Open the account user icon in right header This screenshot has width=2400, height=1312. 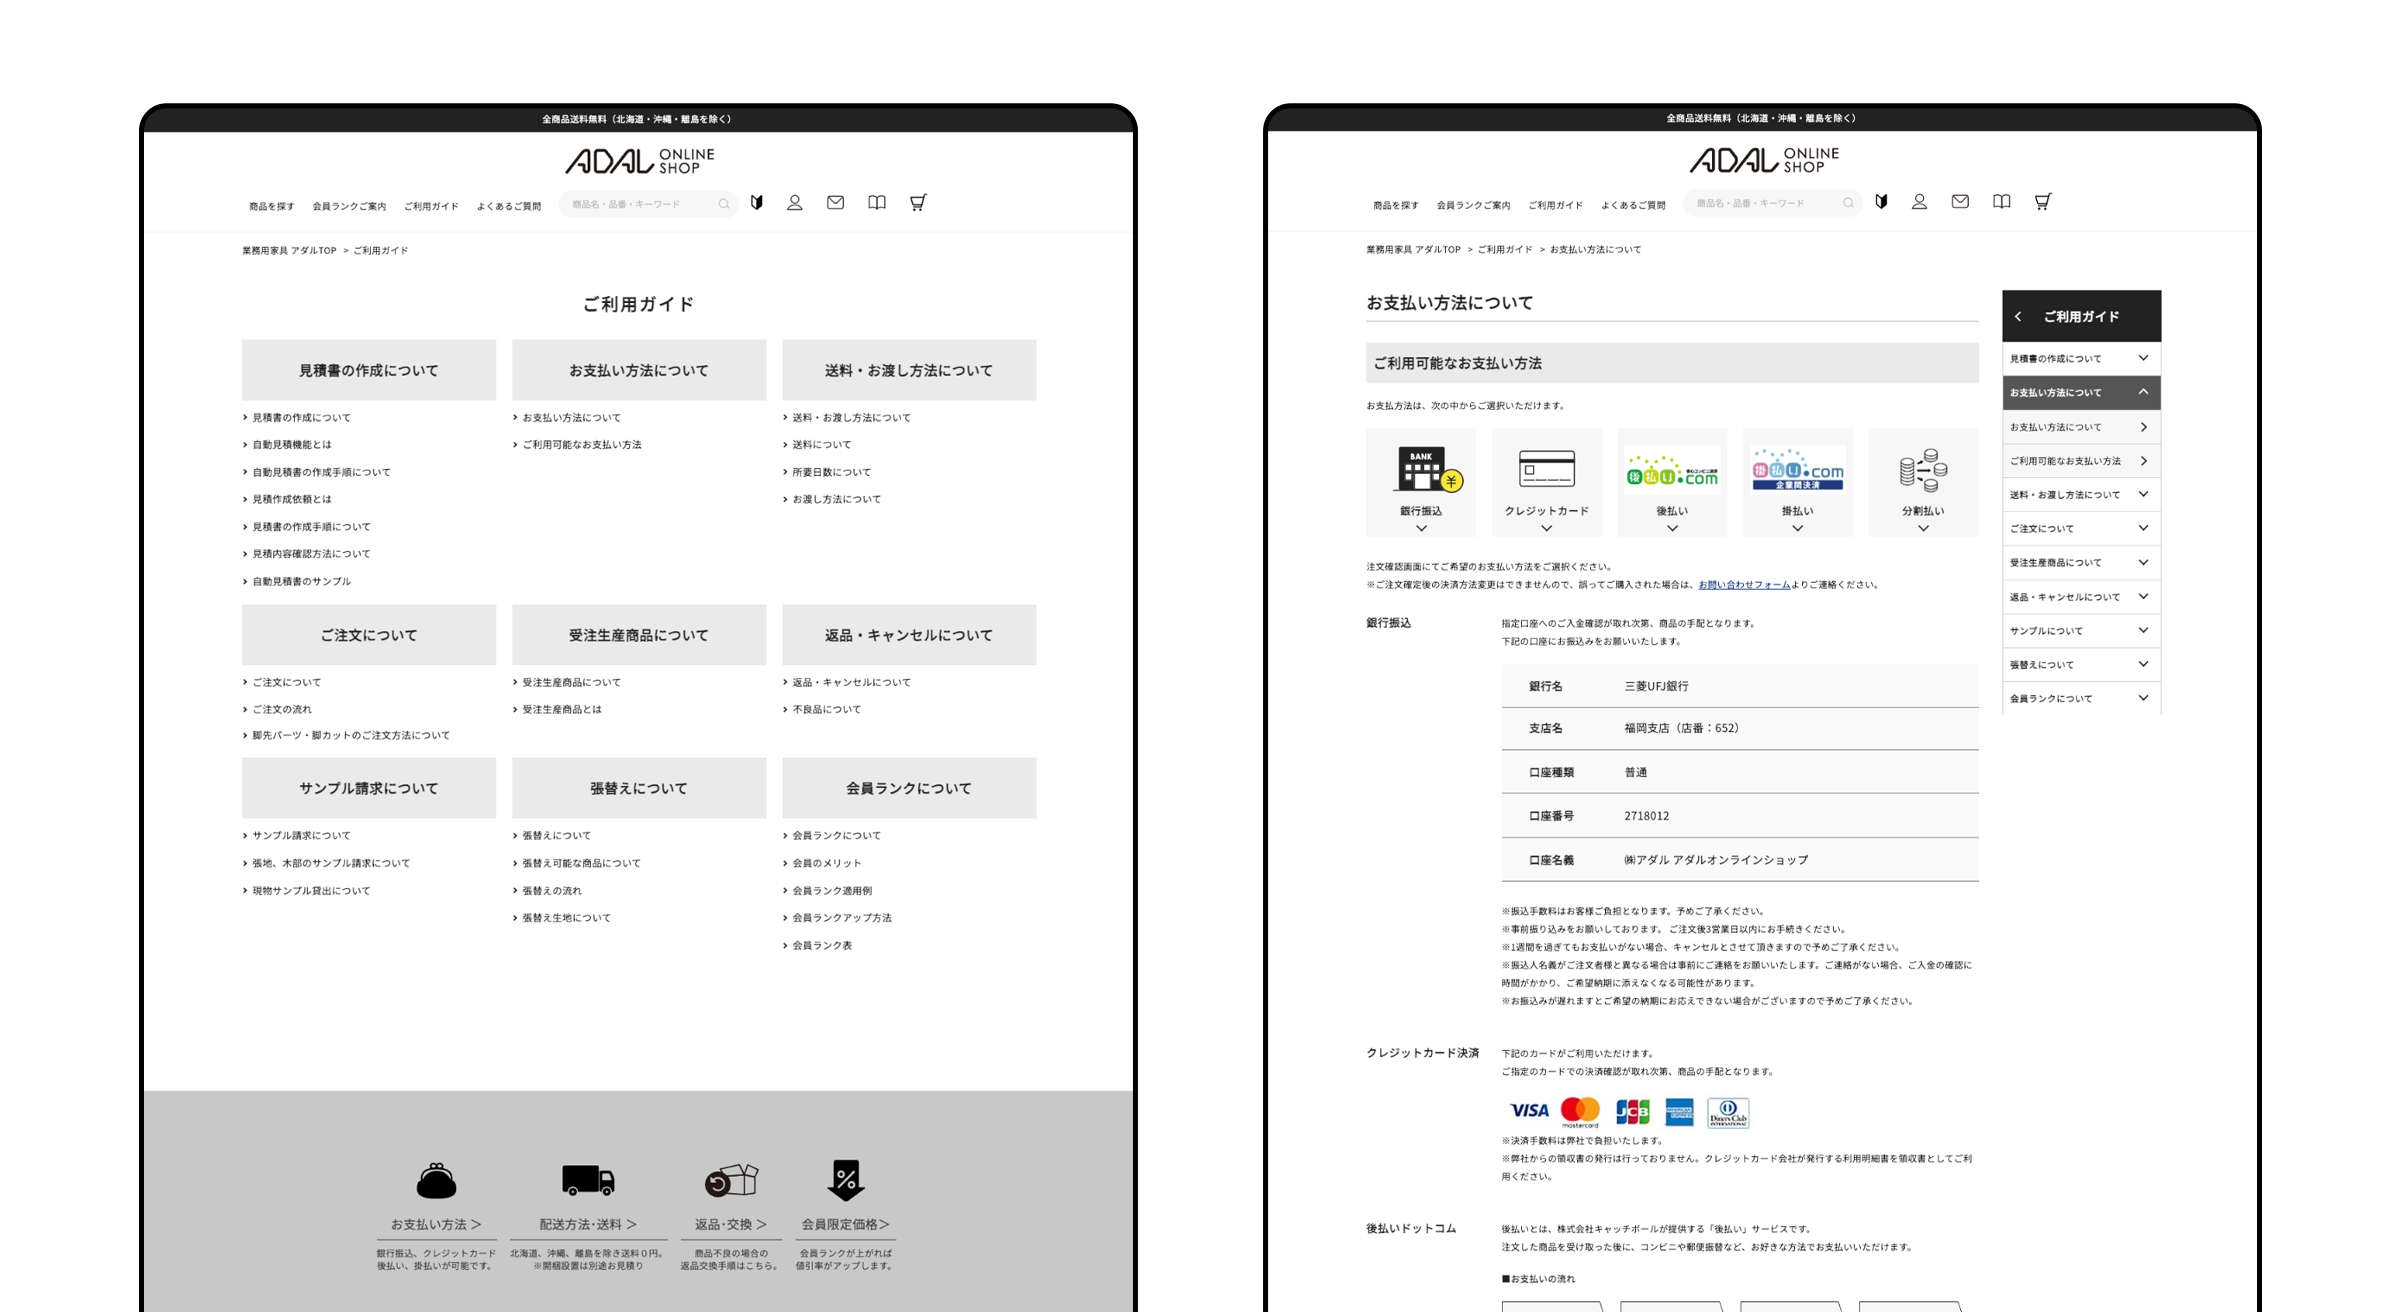tap(1919, 202)
